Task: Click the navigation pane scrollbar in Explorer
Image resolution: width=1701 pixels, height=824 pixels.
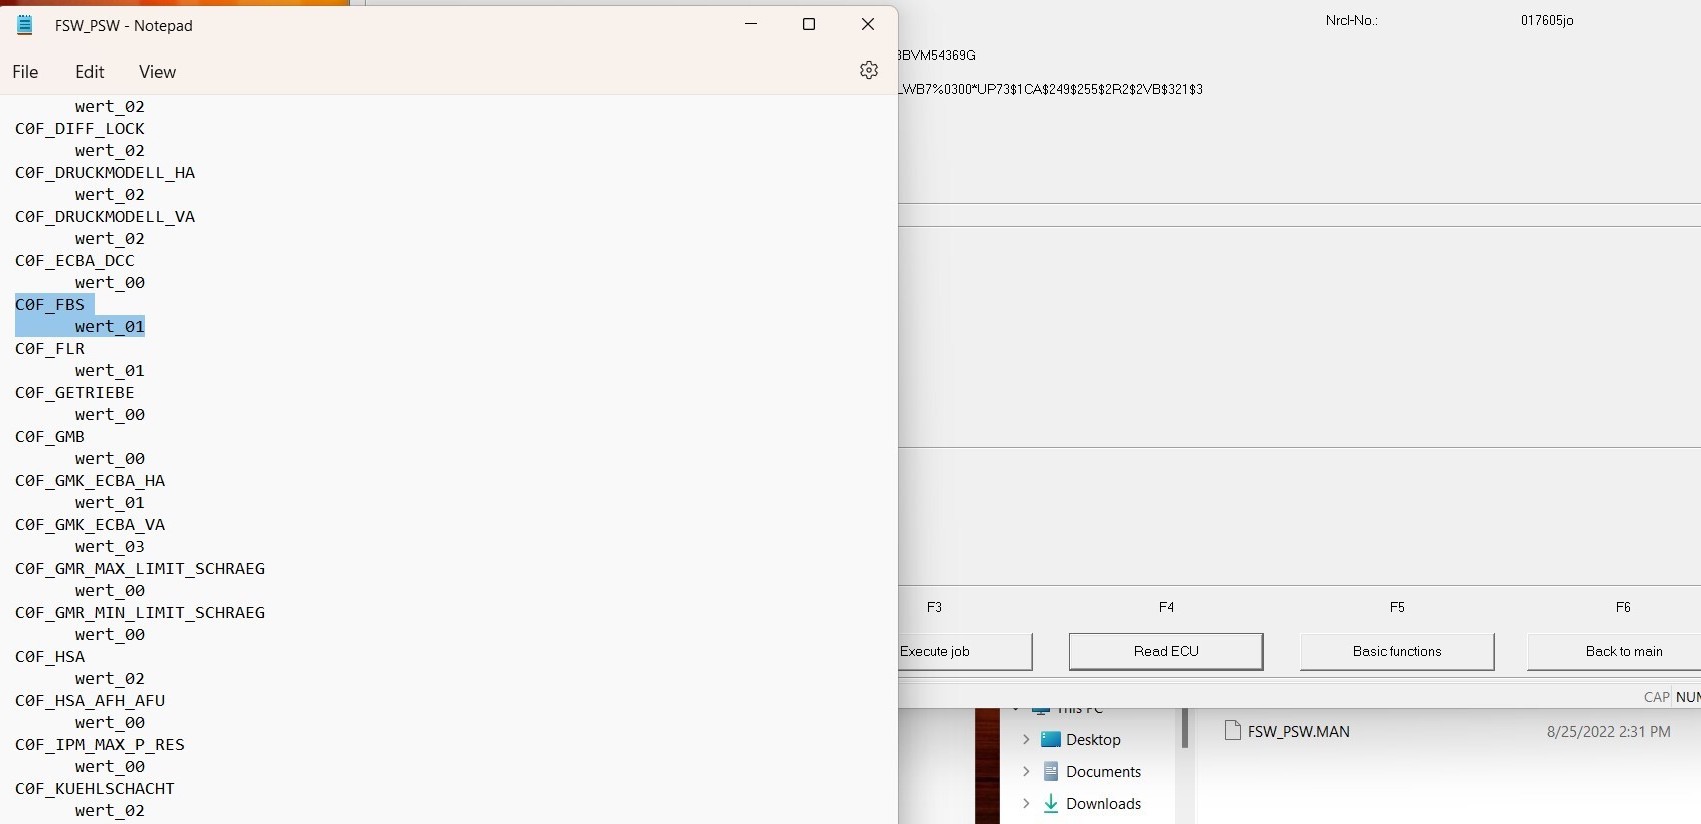Action: tap(1185, 728)
